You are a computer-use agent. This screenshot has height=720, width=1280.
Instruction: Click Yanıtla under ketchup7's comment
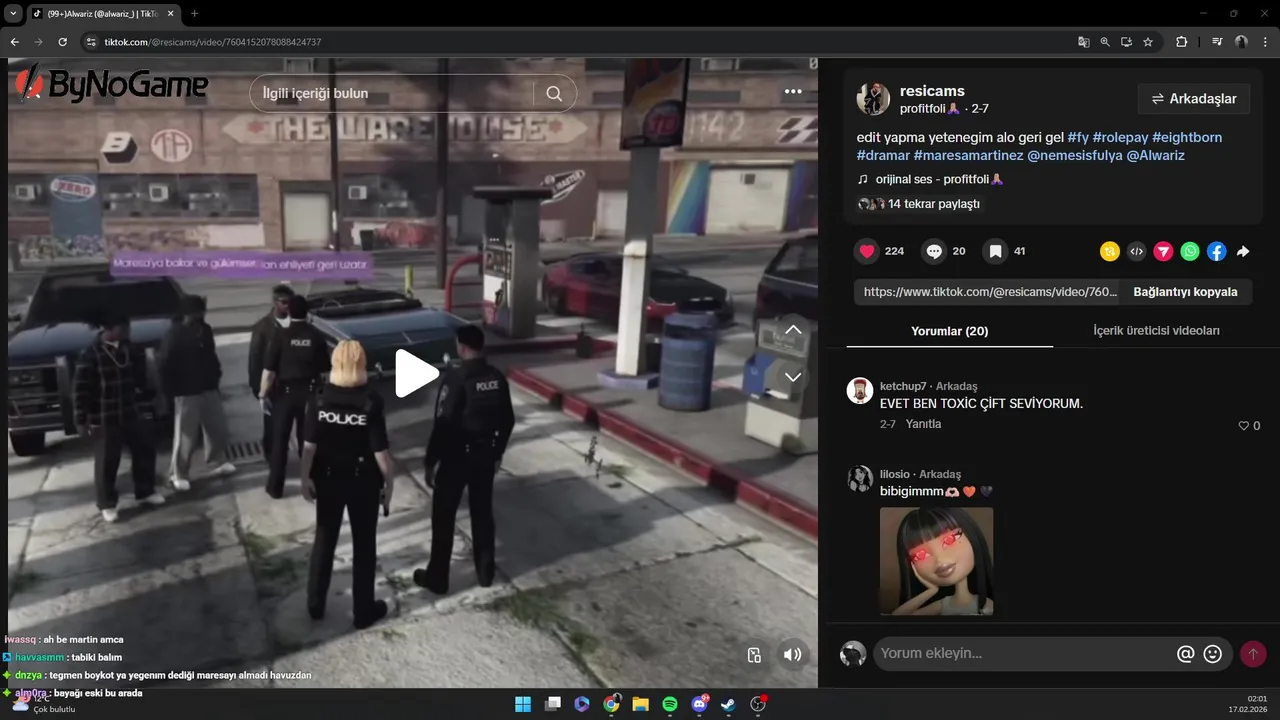point(923,424)
